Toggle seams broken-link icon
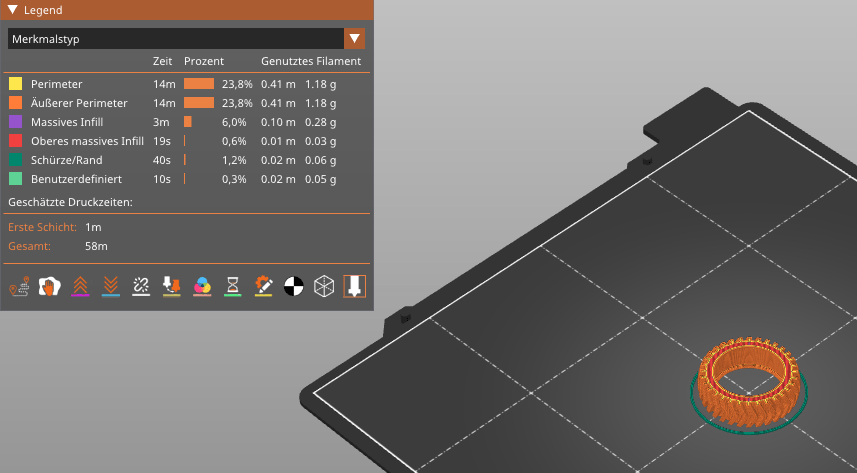 pyautogui.click(x=141, y=286)
